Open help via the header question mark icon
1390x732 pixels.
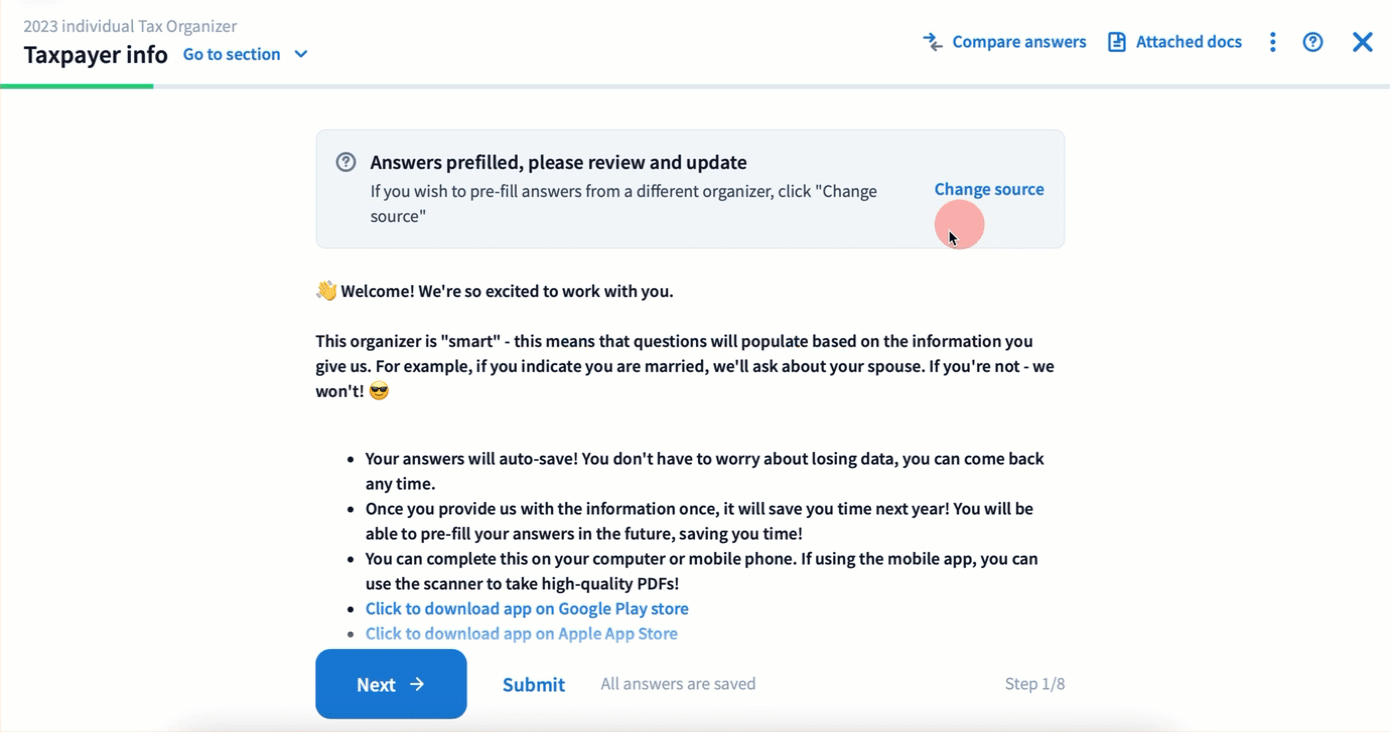pos(1313,42)
